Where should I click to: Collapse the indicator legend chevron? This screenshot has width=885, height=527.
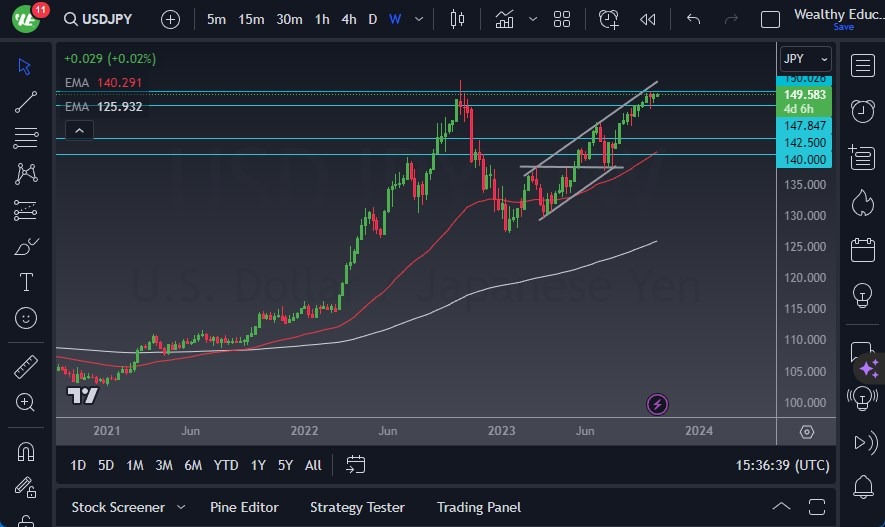point(78,130)
